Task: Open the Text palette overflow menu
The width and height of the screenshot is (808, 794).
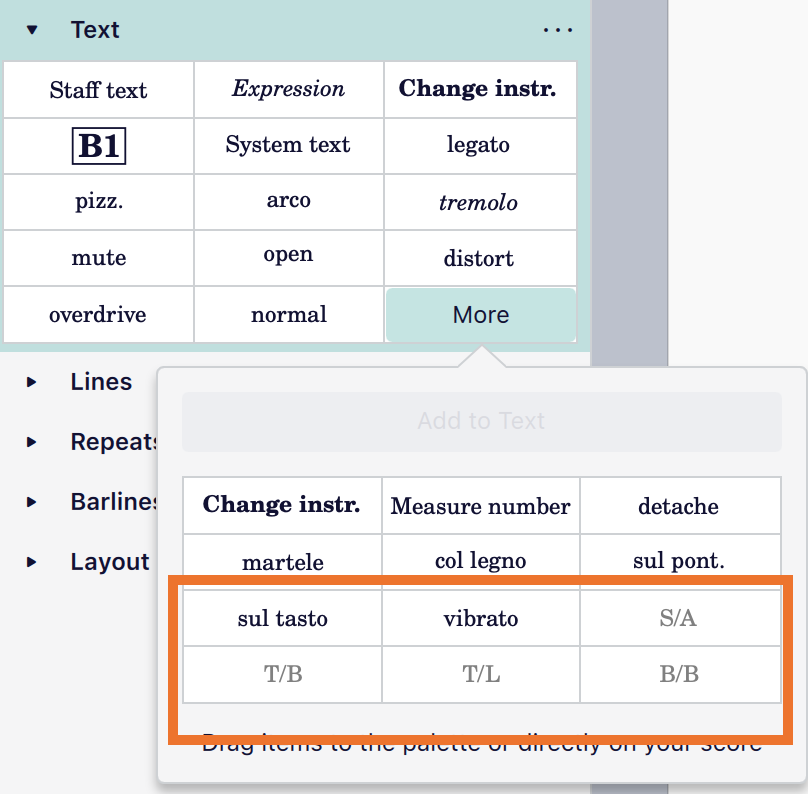Action: 558,29
